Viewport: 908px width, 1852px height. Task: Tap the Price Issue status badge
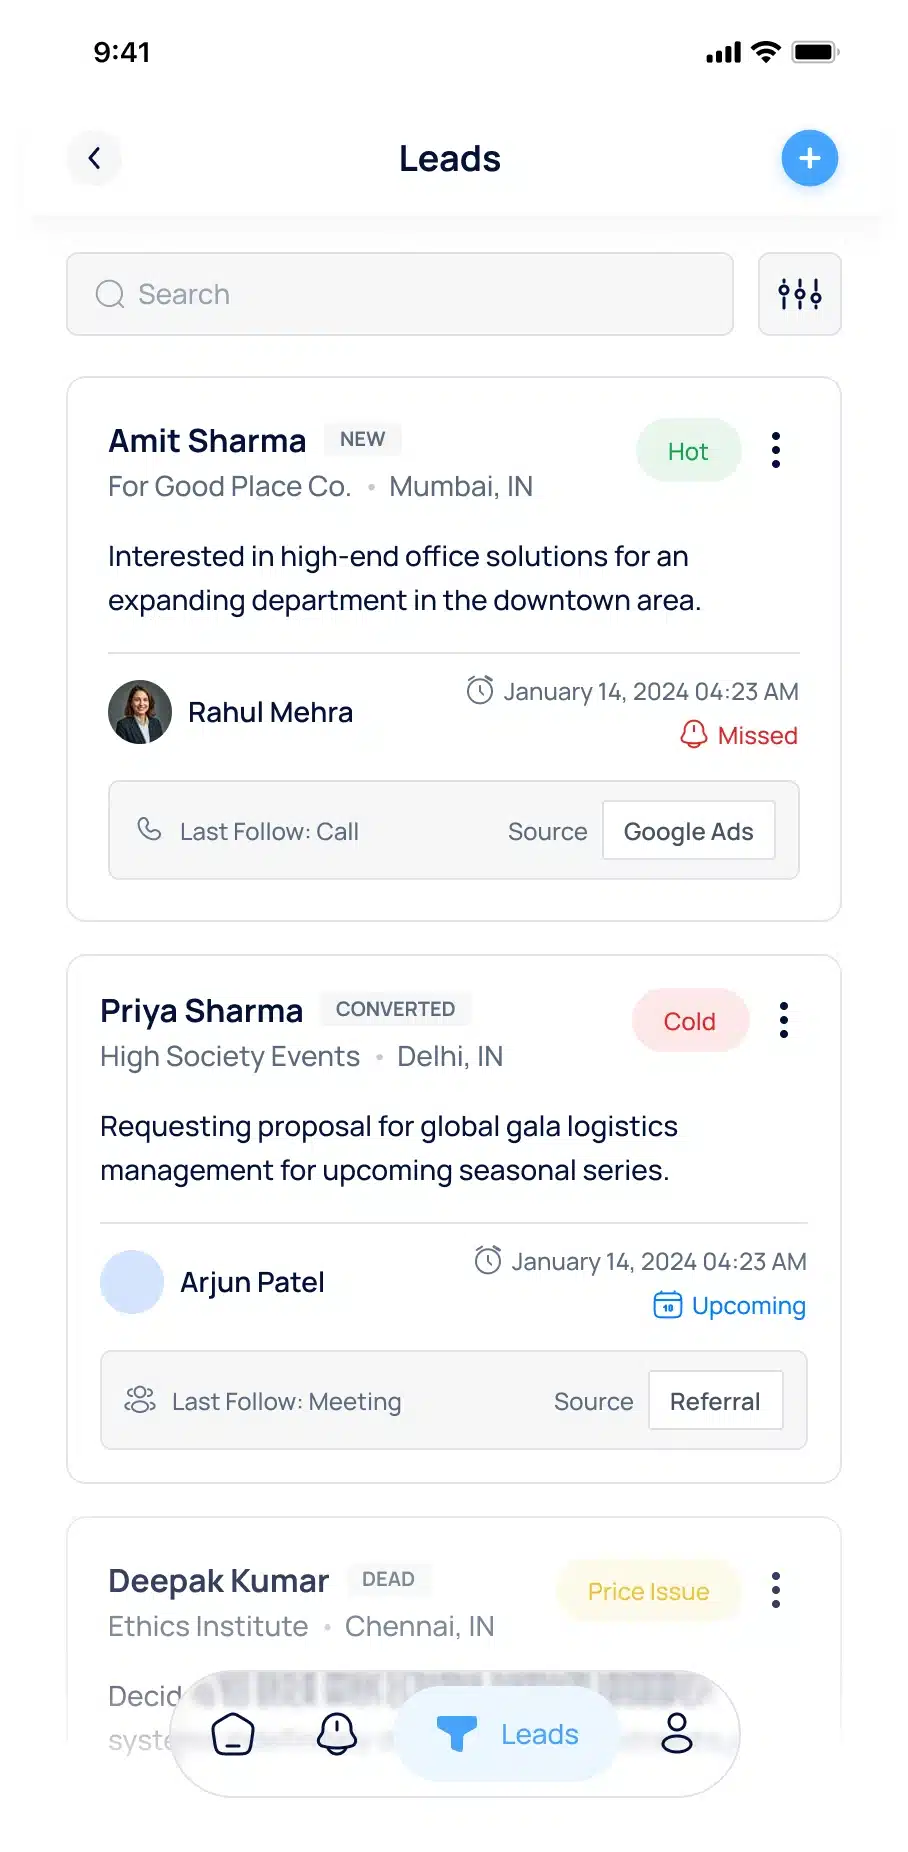(x=649, y=1591)
